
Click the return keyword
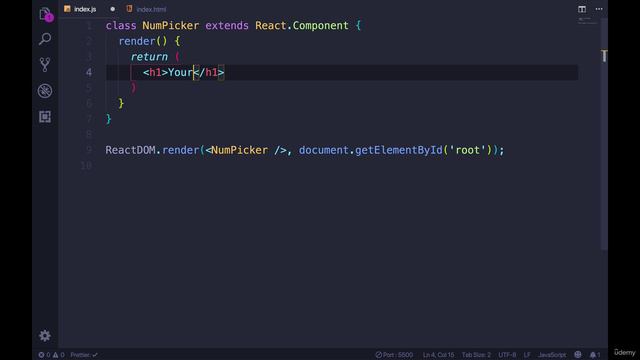149,57
